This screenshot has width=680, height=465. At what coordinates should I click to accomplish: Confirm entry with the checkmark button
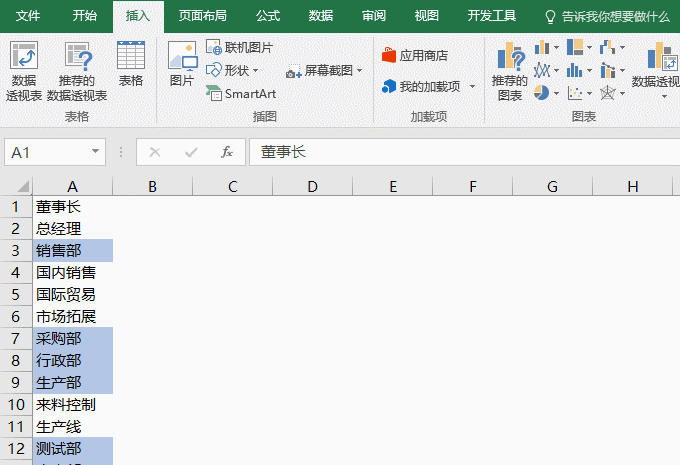tap(191, 152)
